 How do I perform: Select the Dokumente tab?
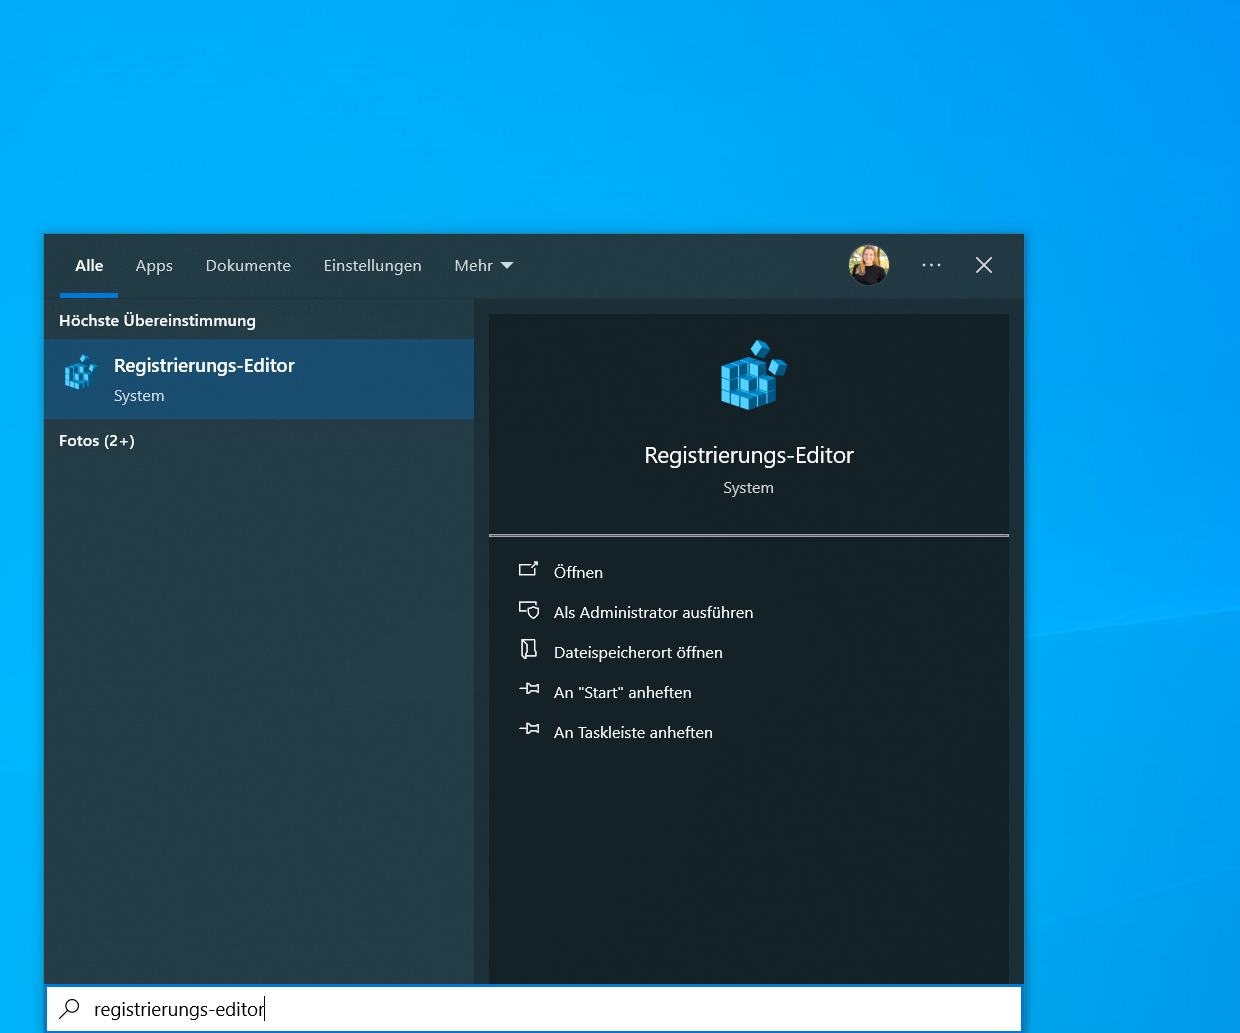pos(248,265)
